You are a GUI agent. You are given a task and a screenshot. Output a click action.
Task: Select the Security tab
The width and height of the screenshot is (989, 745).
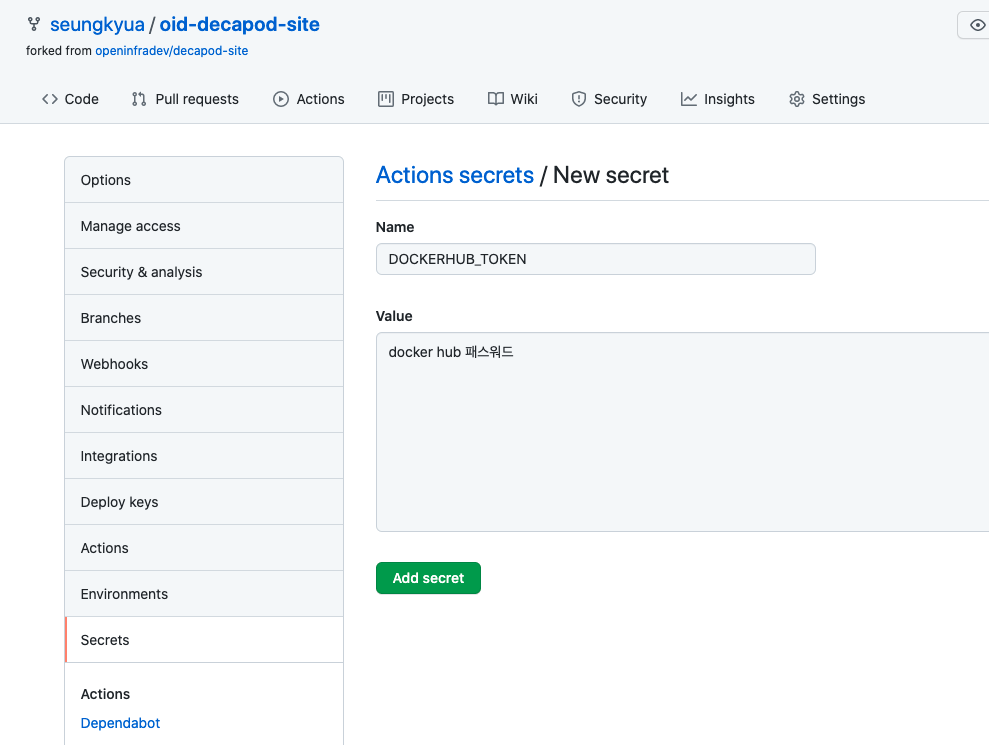[x=609, y=99]
